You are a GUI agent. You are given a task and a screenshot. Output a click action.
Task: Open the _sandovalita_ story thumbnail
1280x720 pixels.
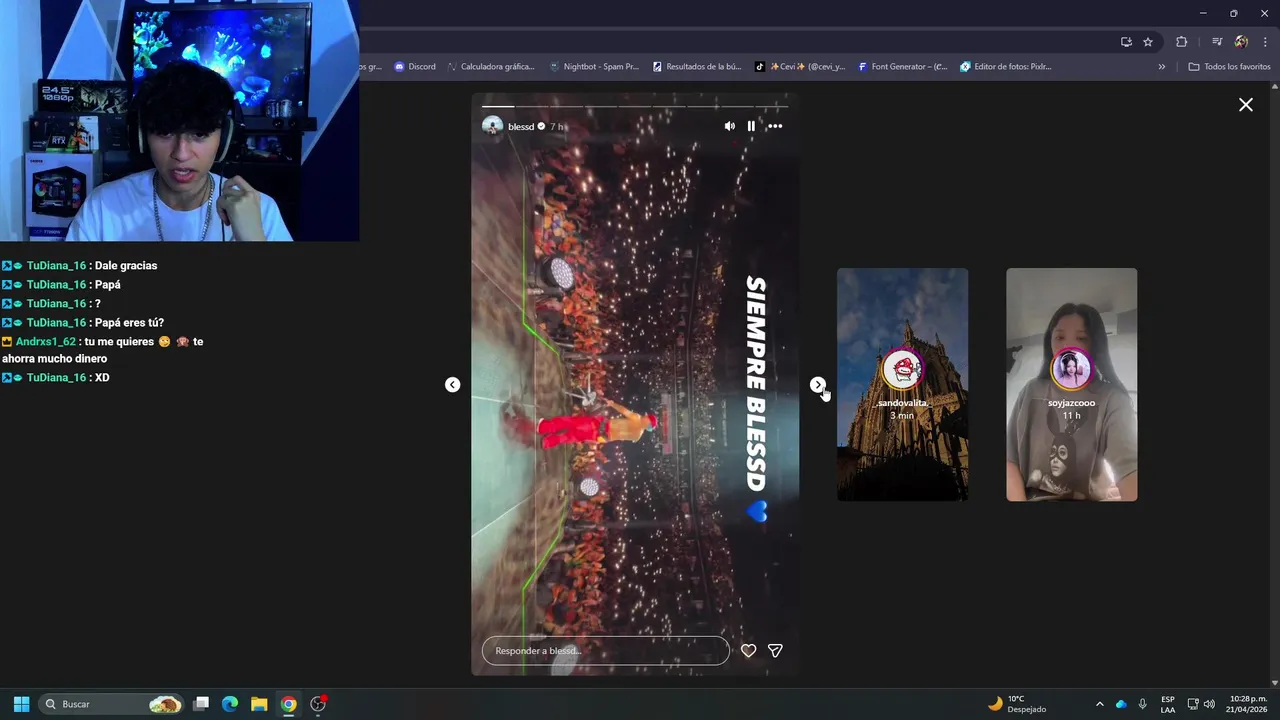coord(902,384)
